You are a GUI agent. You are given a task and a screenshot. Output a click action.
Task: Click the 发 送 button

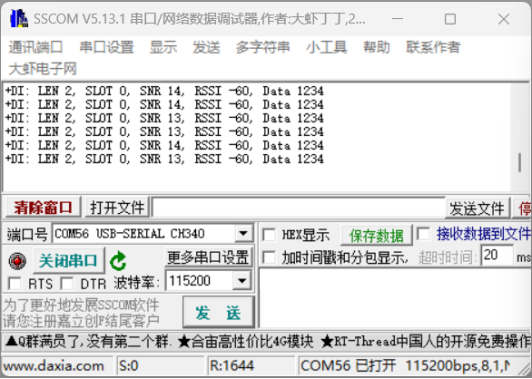click(218, 312)
